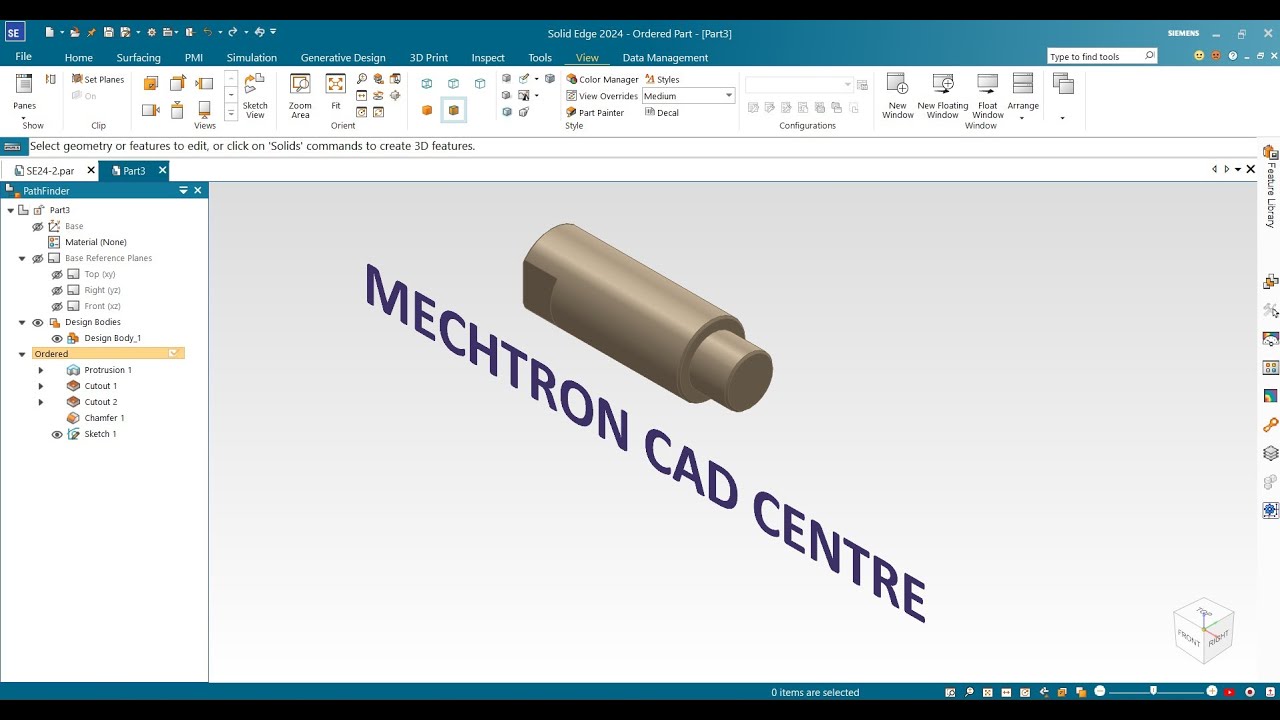Open the Simulation ribbon tab

(x=252, y=57)
